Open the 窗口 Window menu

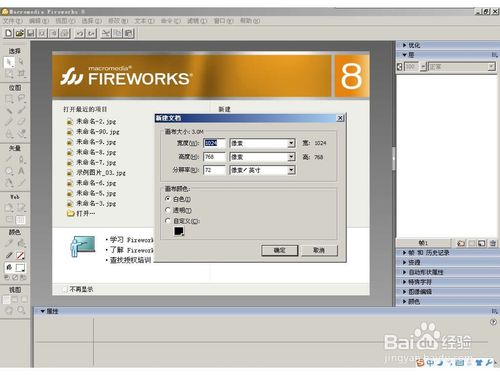coord(223,21)
